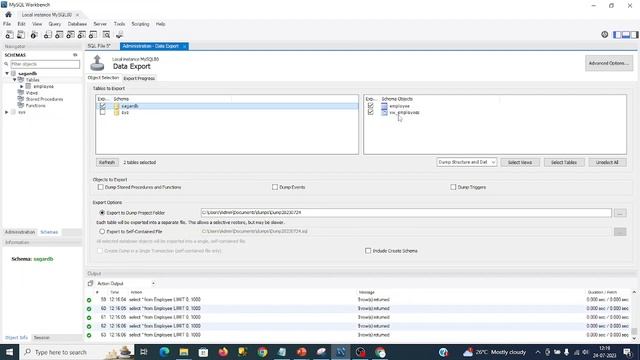640x360 pixels.
Task: Open Task View on the taskbar
Action: [x=144, y=352]
